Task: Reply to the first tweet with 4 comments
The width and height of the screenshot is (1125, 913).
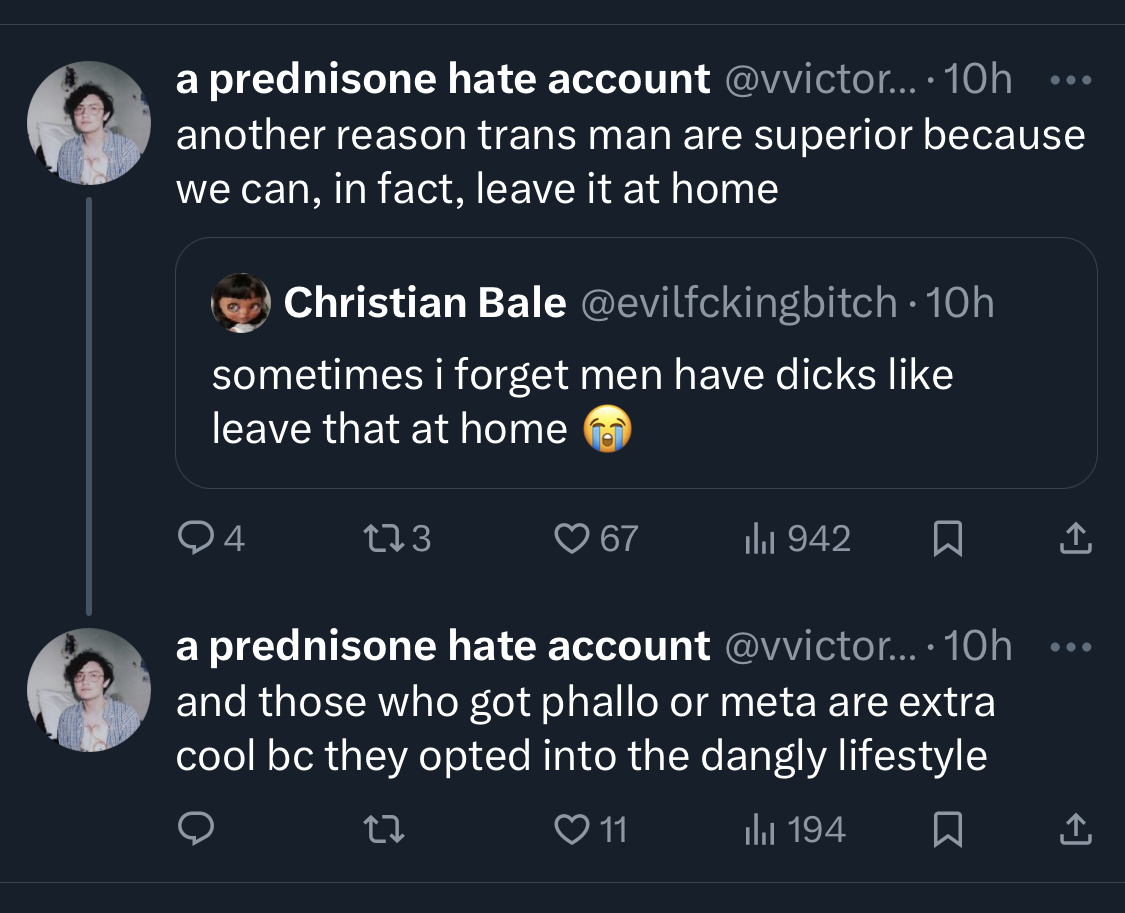Action: (211, 538)
